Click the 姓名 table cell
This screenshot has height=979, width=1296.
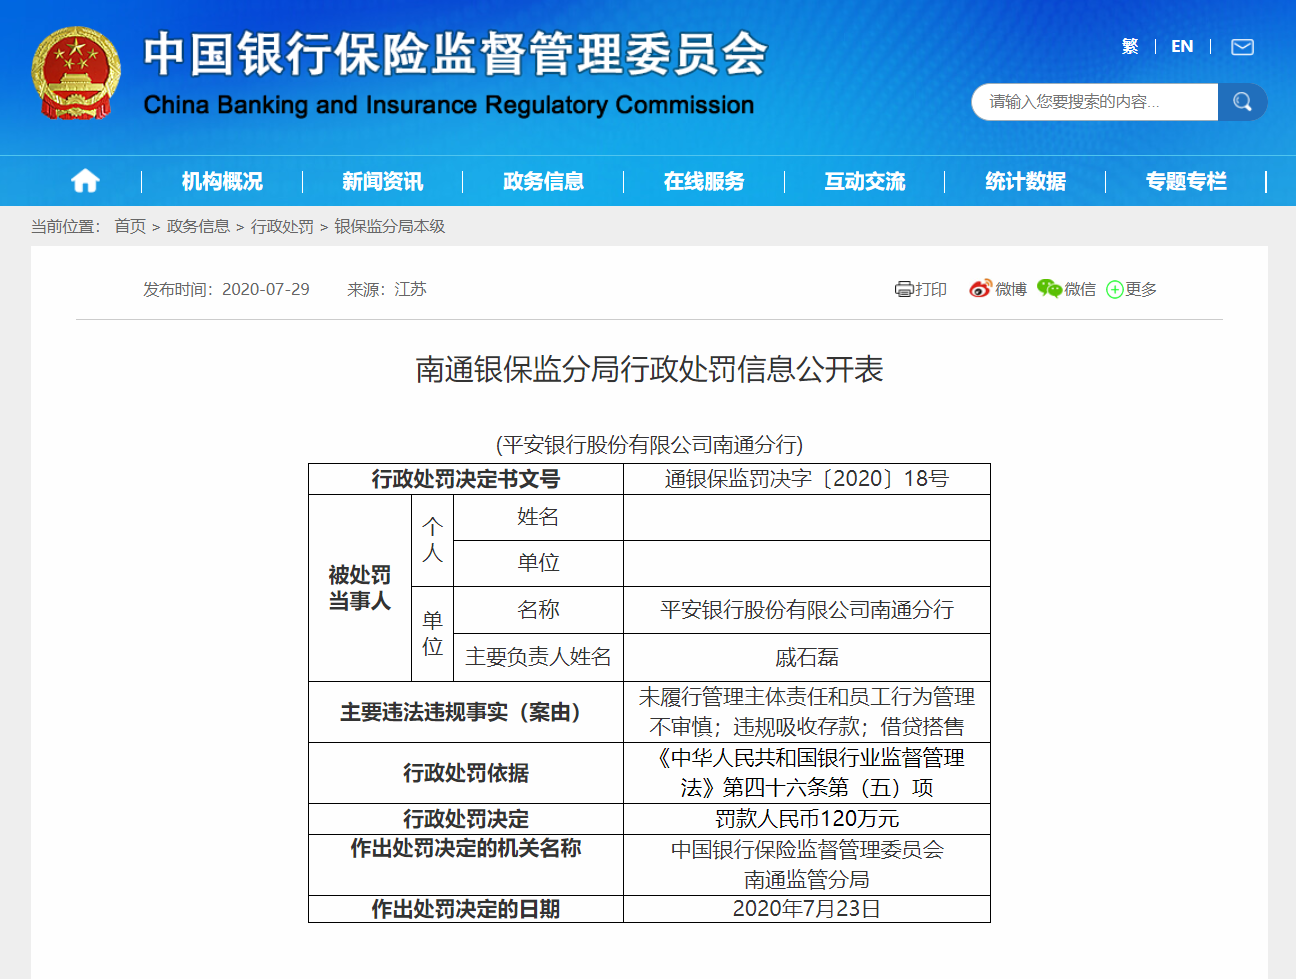point(538,517)
